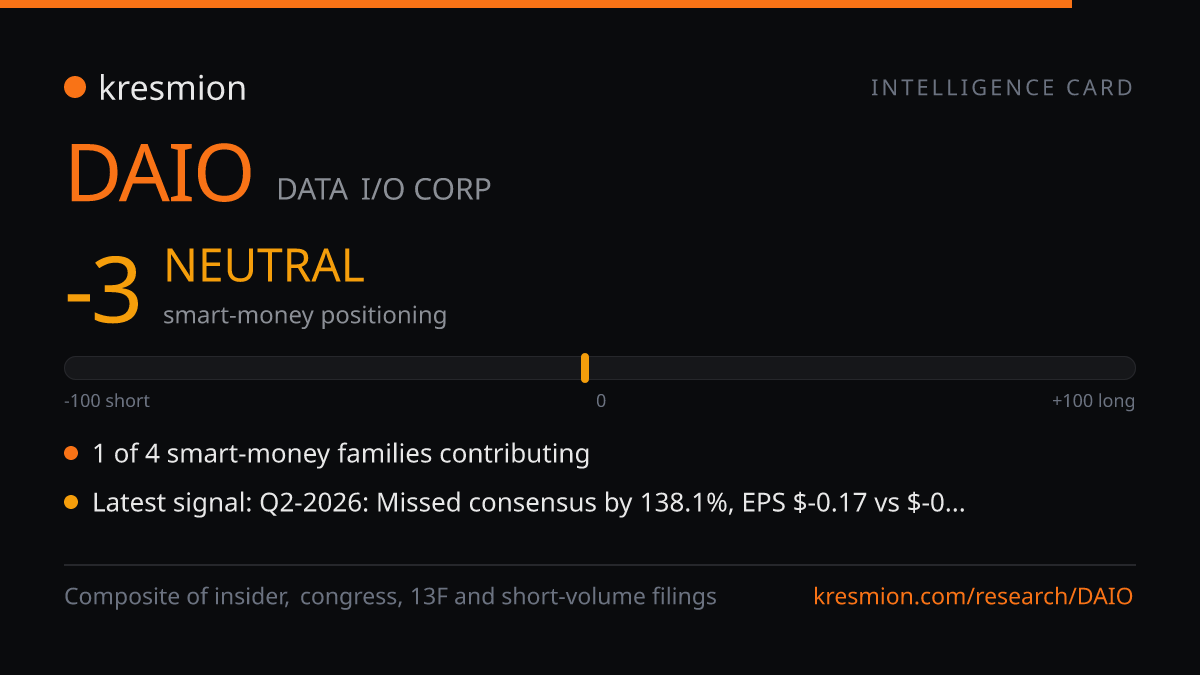Screen dimensions: 1200x675
Task: Click the 1 of 4 smart-money families line
Action: 341,454
